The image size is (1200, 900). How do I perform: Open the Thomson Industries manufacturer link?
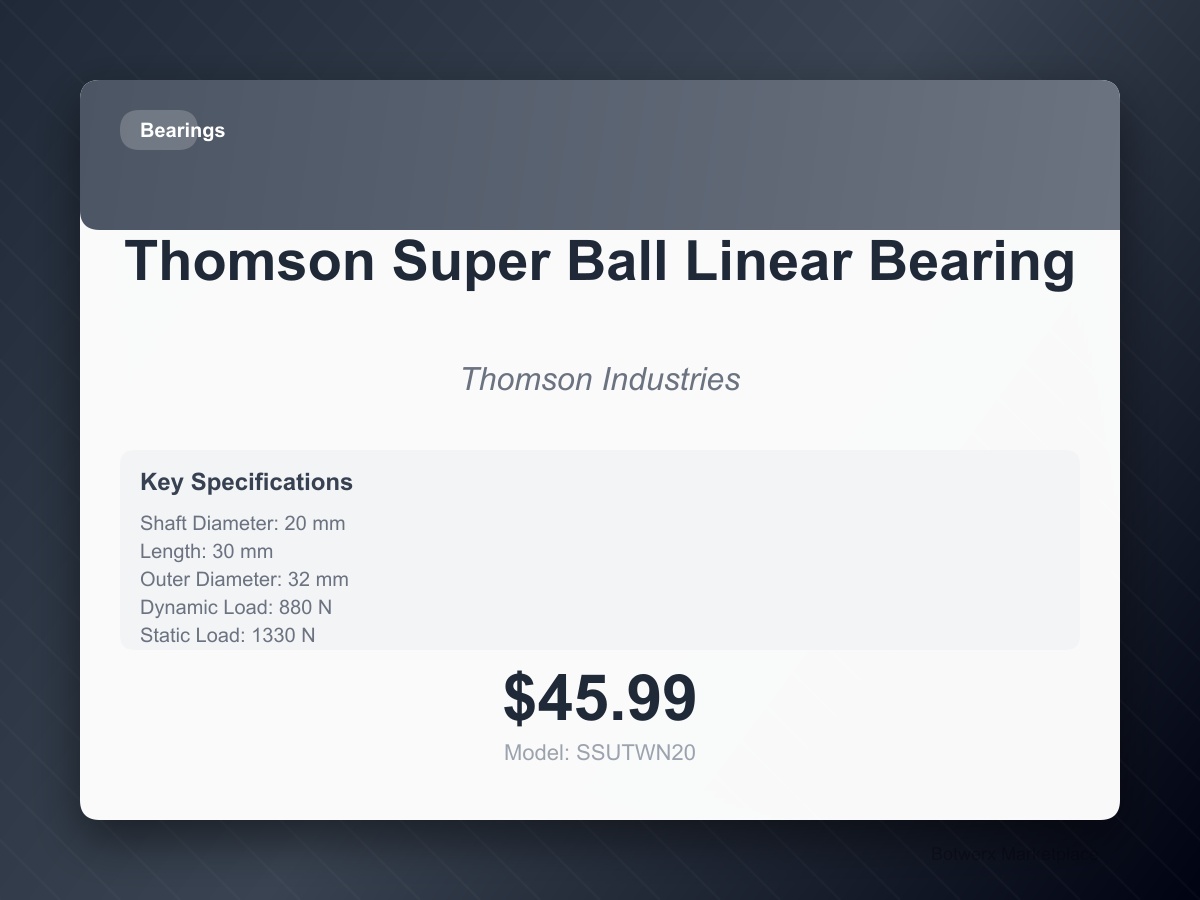(x=600, y=379)
